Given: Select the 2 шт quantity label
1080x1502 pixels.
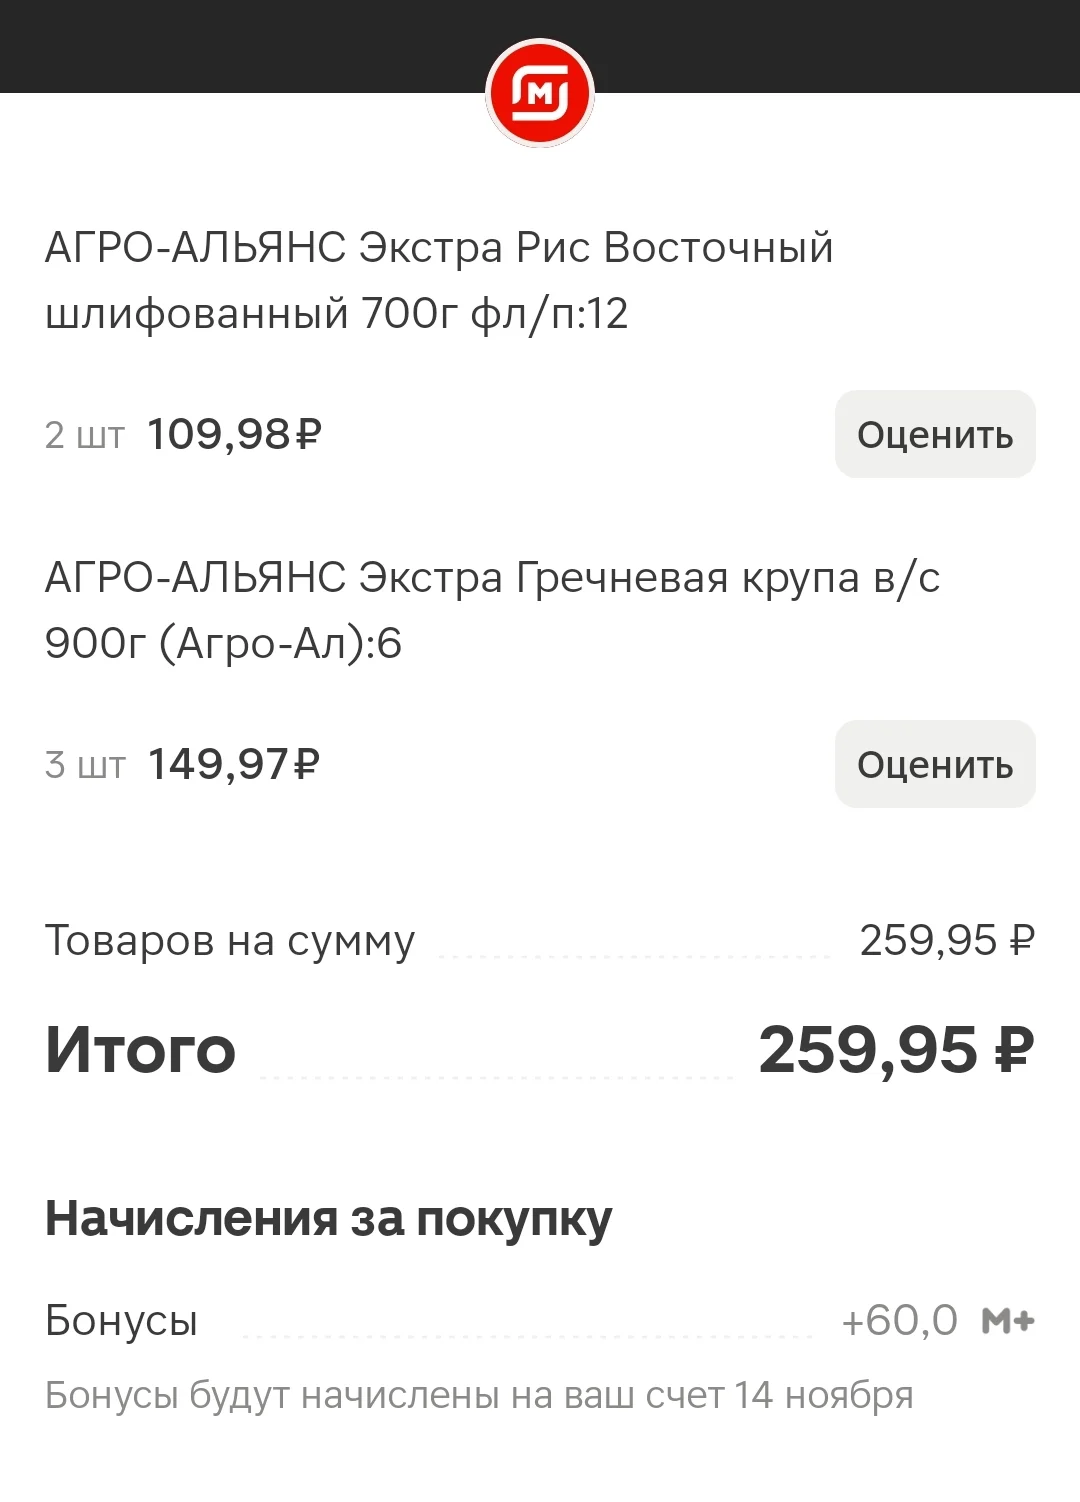Looking at the screenshot, I should 85,435.
